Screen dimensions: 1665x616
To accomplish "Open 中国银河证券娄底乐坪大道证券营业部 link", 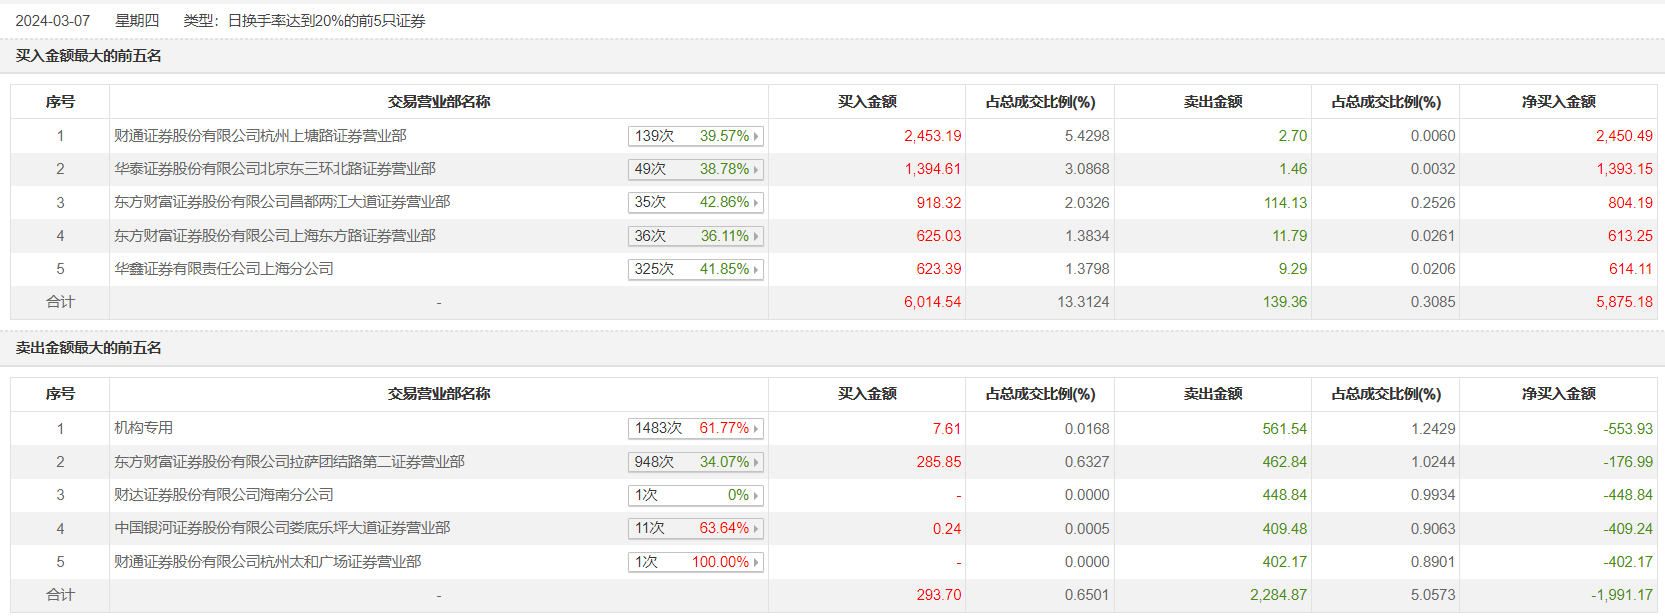I will tap(282, 528).
